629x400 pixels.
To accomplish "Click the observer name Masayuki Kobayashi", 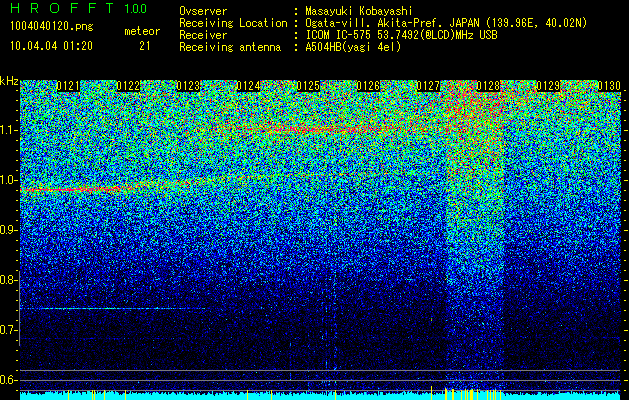I will pos(359,11).
